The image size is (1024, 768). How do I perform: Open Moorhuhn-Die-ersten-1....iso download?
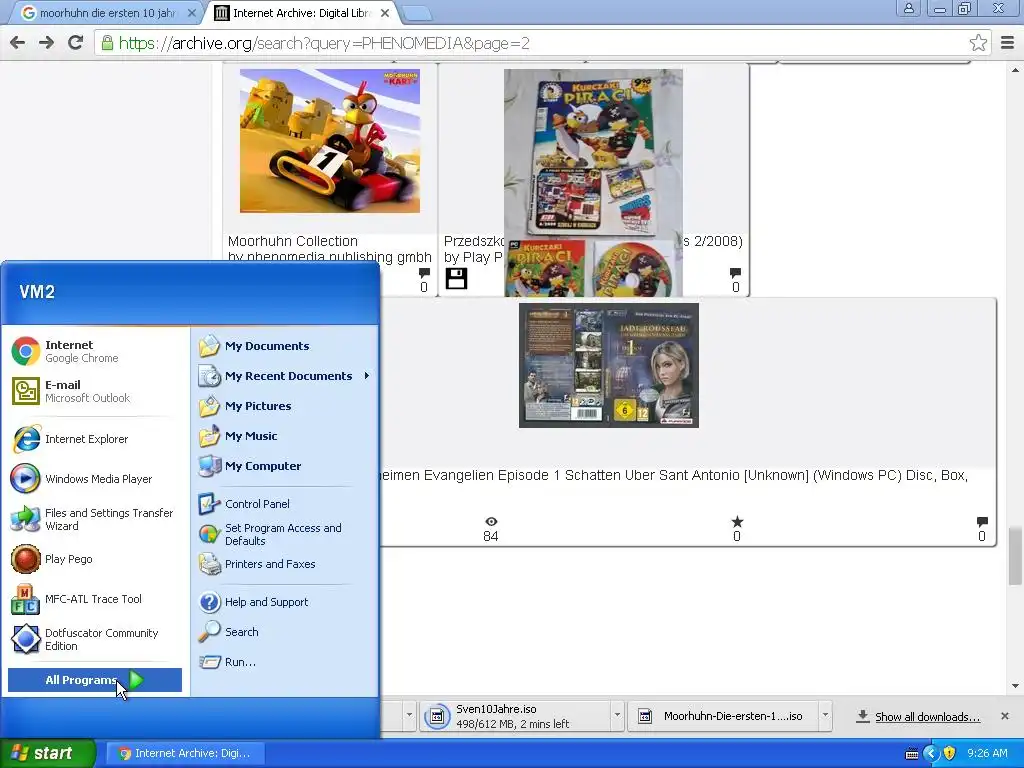click(723, 716)
